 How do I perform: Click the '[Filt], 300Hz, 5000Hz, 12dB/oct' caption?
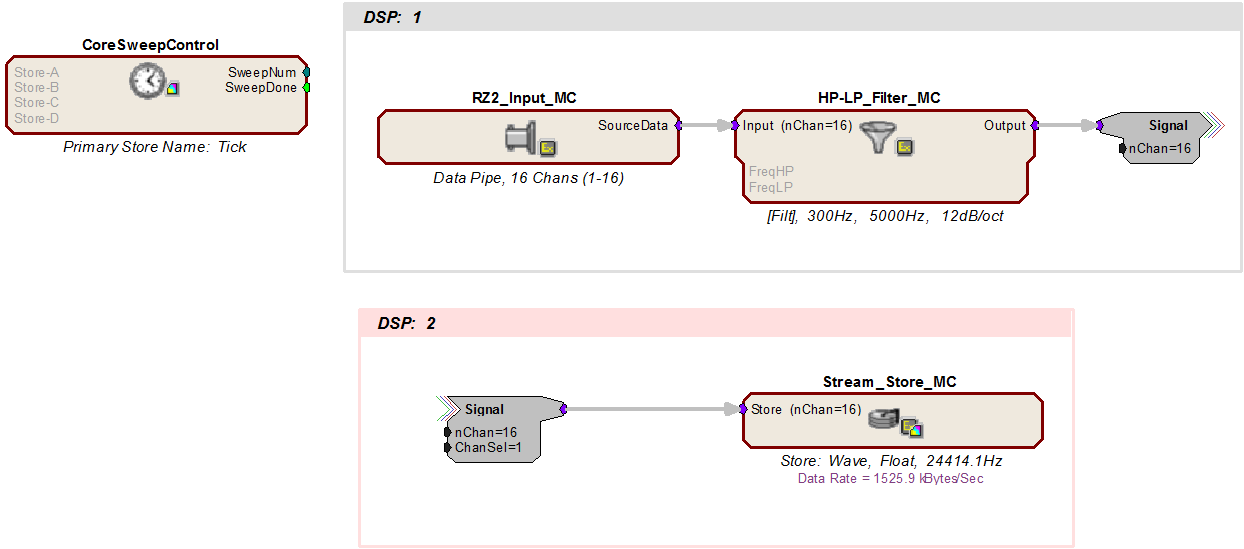(x=885, y=216)
